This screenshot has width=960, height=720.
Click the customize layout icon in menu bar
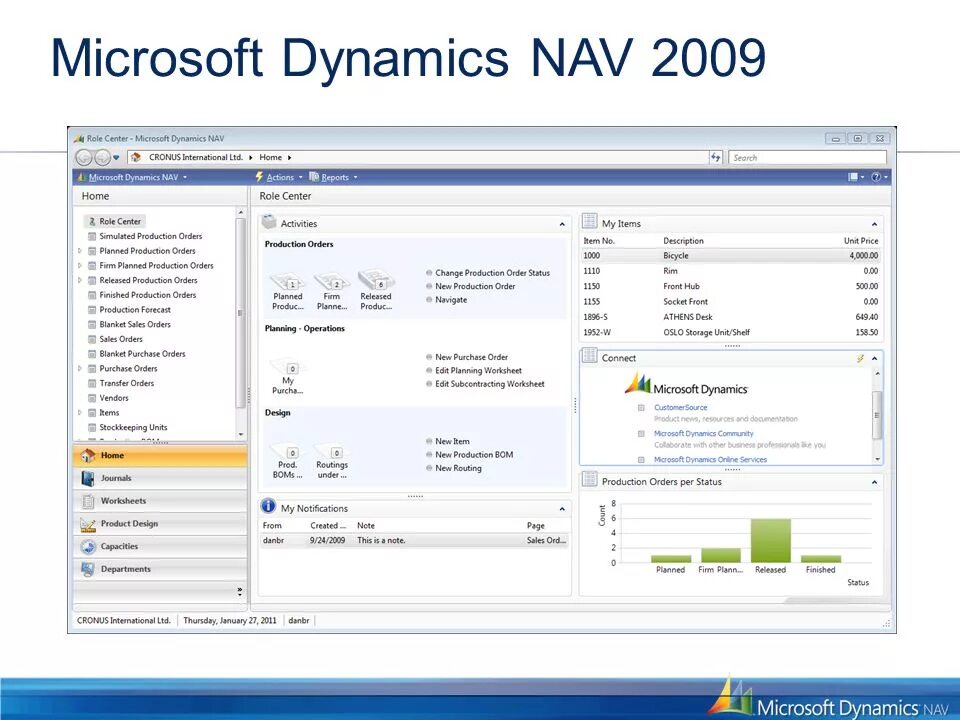point(852,177)
